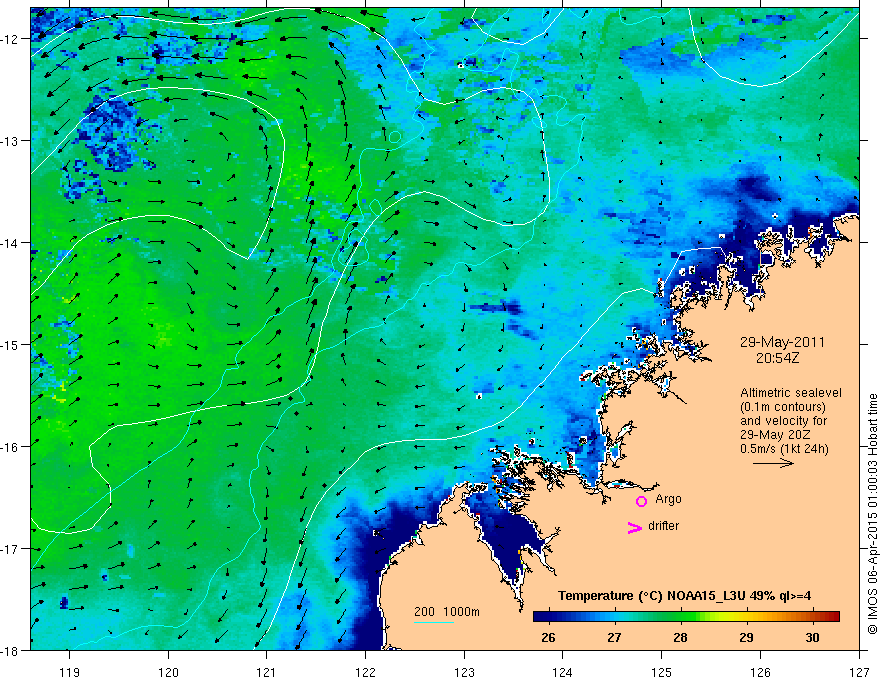The image size is (880, 680).
Task: Click the longitude axis label 119
Action: [x=70, y=672]
